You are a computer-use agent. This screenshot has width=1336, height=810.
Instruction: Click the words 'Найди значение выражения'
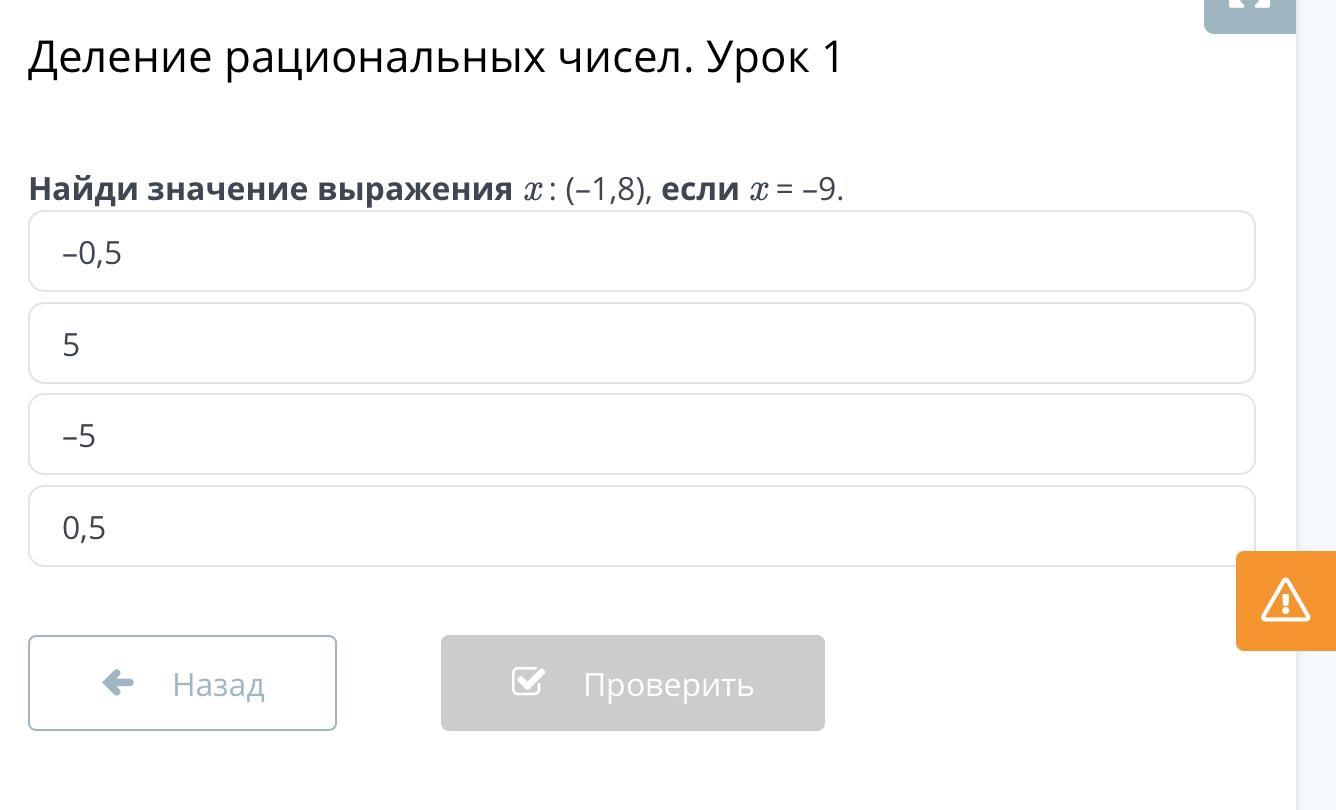click(270, 189)
